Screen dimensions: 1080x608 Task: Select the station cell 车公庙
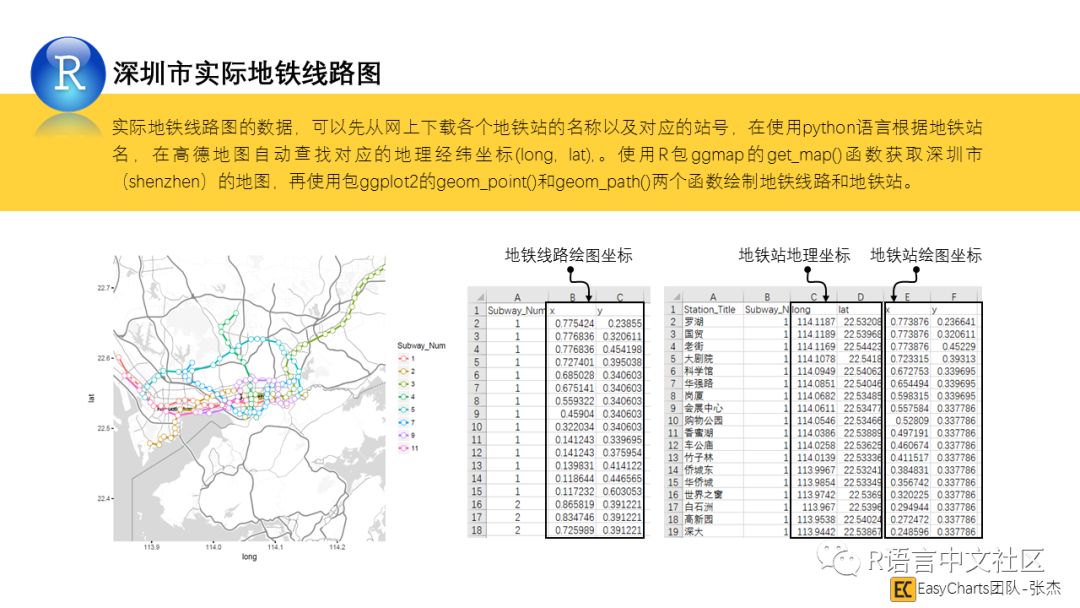[712, 445]
